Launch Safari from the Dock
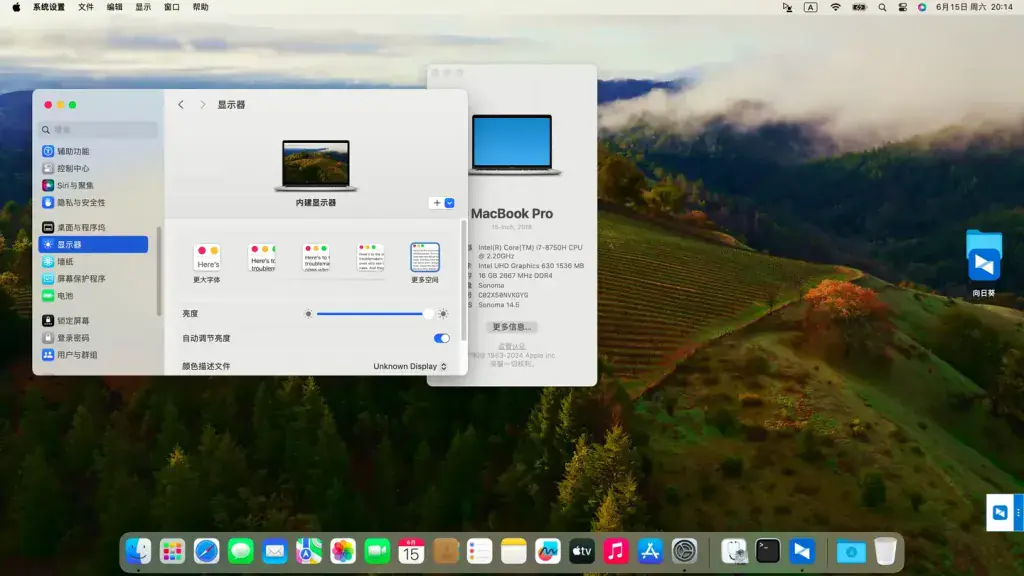1024x576 pixels. pyautogui.click(x=206, y=552)
